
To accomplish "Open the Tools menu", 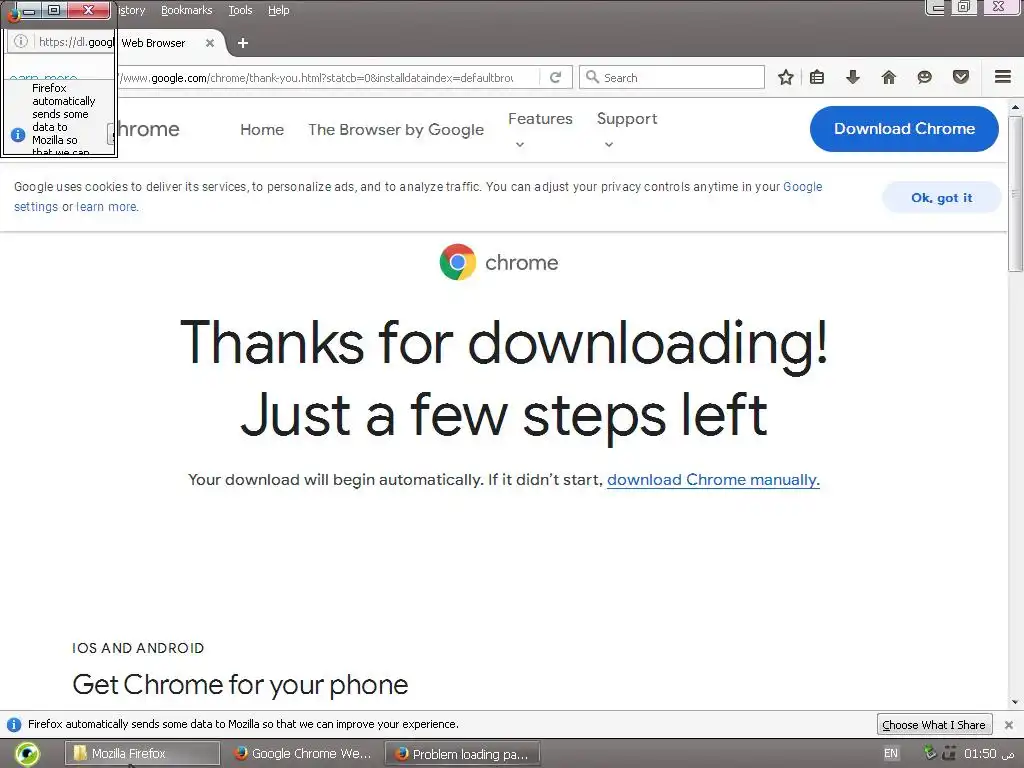I will 240,10.
